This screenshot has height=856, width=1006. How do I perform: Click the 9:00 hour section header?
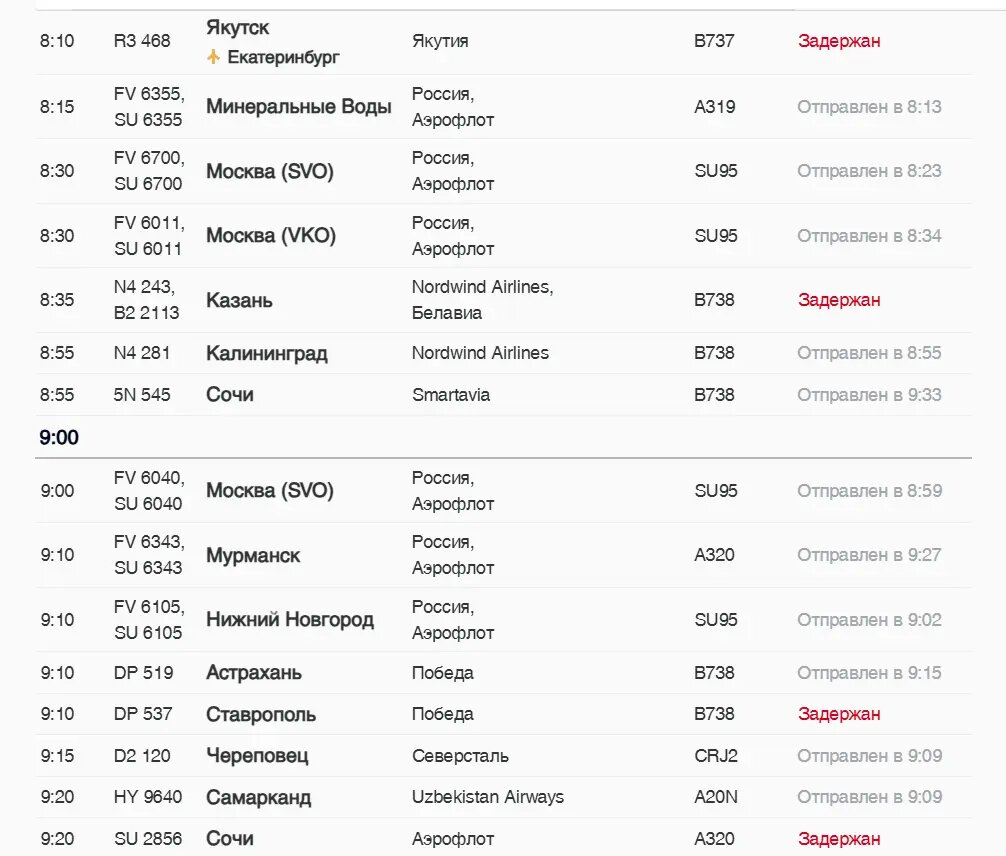point(59,438)
